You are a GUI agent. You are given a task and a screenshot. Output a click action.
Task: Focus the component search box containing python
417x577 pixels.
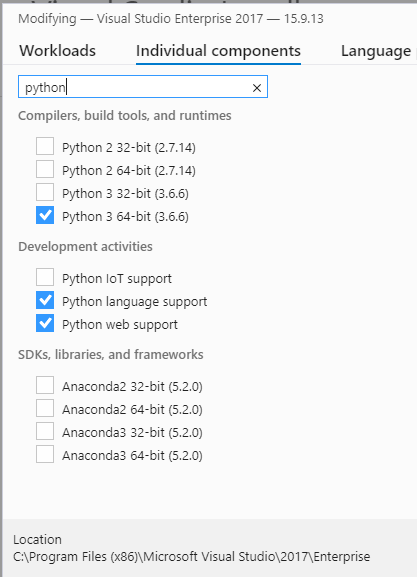coord(143,87)
